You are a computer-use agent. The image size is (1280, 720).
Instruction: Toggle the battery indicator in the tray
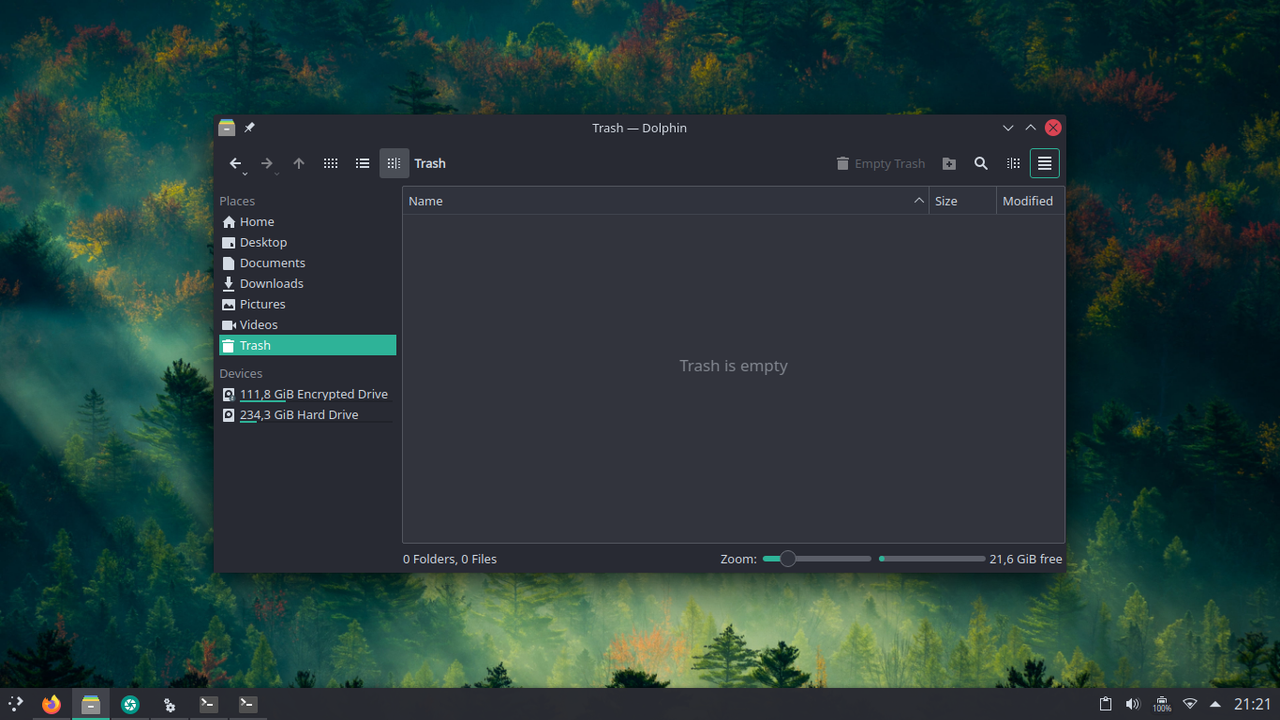click(1161, 704)
